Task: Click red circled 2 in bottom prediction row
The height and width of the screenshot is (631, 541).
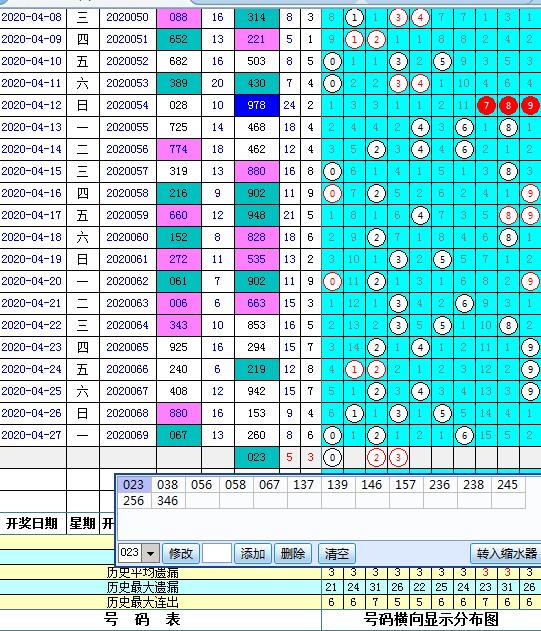Action: [376, 458]
